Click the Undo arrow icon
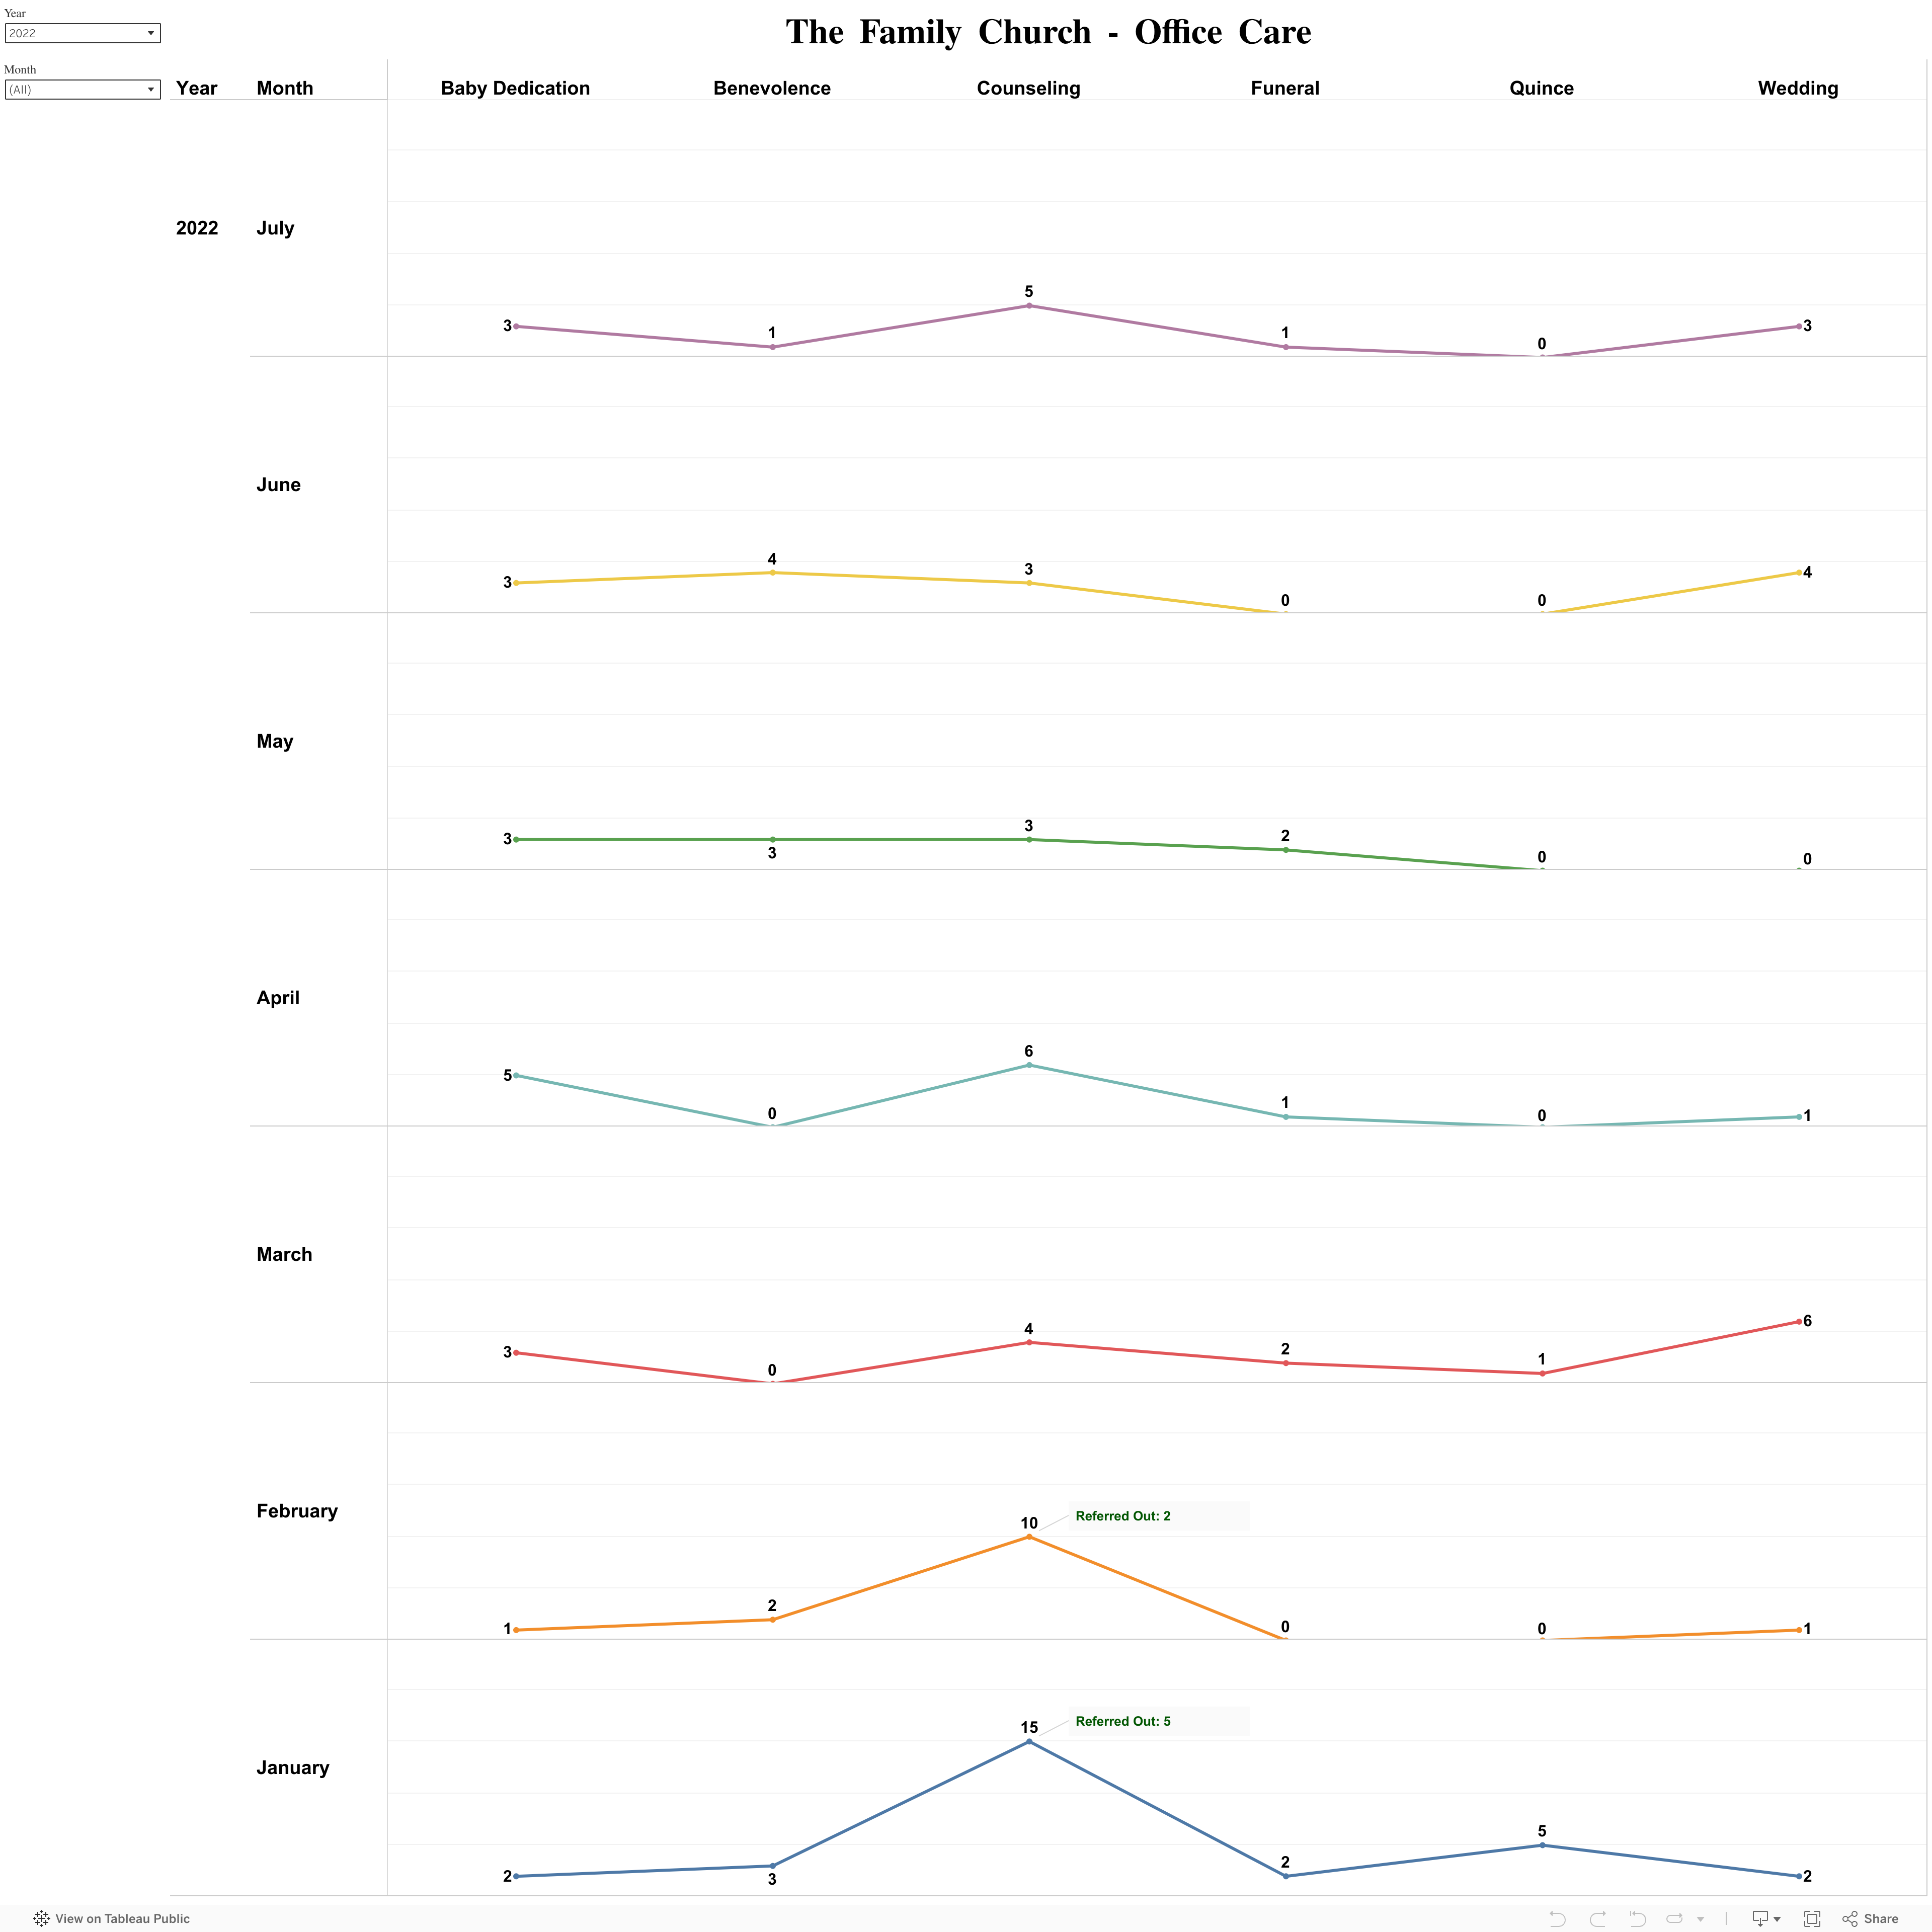 1557,1918
